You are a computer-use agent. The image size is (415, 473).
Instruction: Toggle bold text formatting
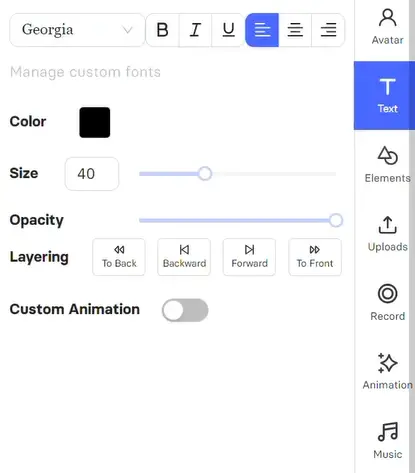click(163, 30)
